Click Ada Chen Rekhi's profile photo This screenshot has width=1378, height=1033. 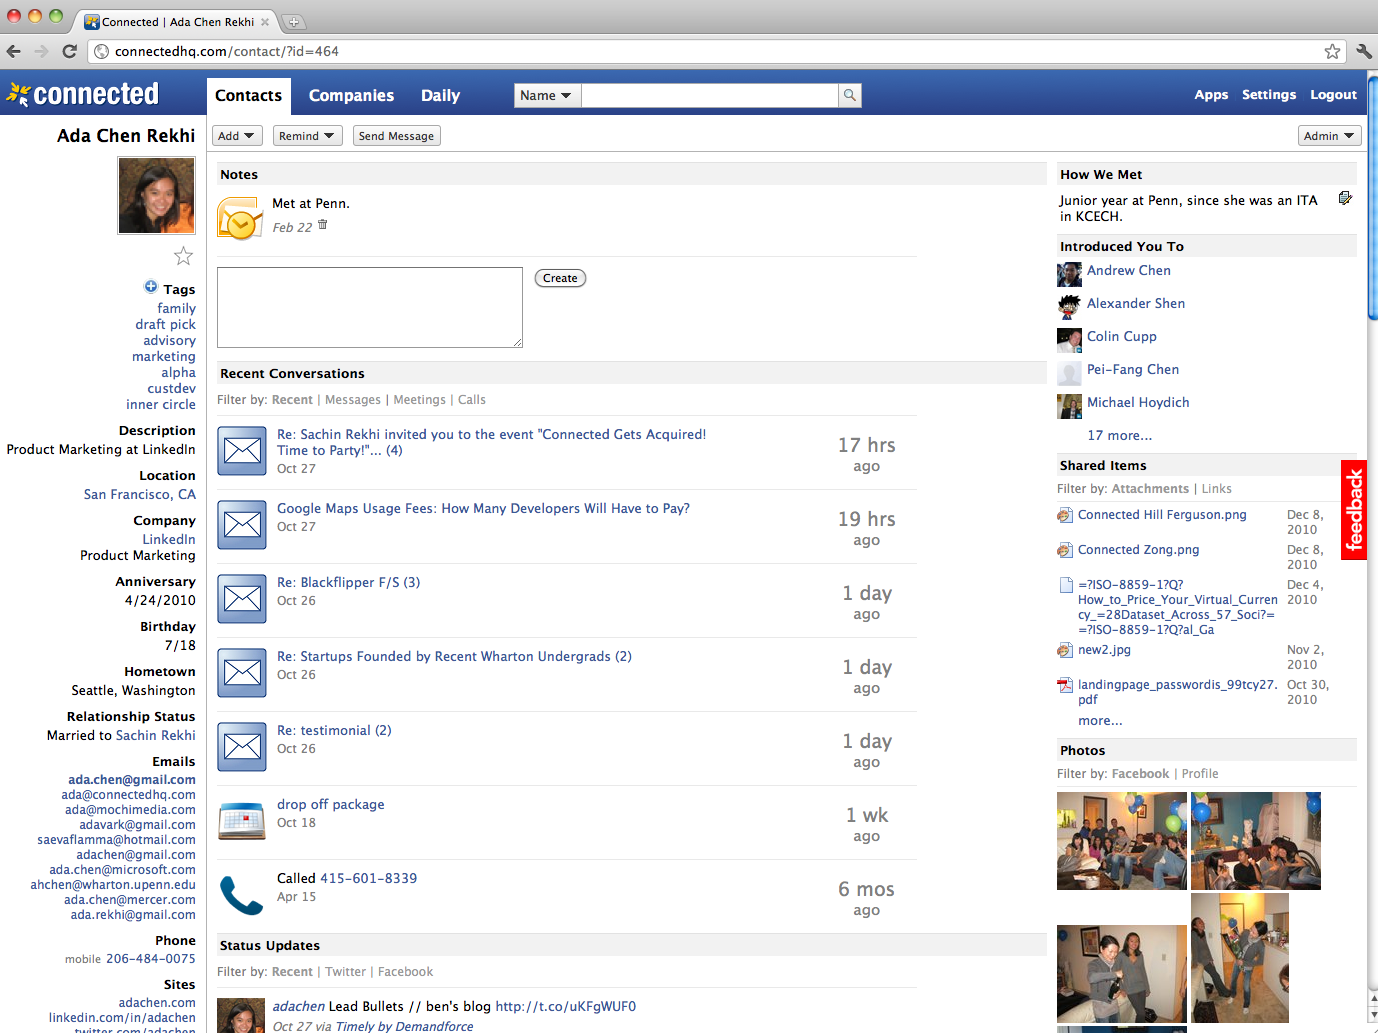pos(157,196)
